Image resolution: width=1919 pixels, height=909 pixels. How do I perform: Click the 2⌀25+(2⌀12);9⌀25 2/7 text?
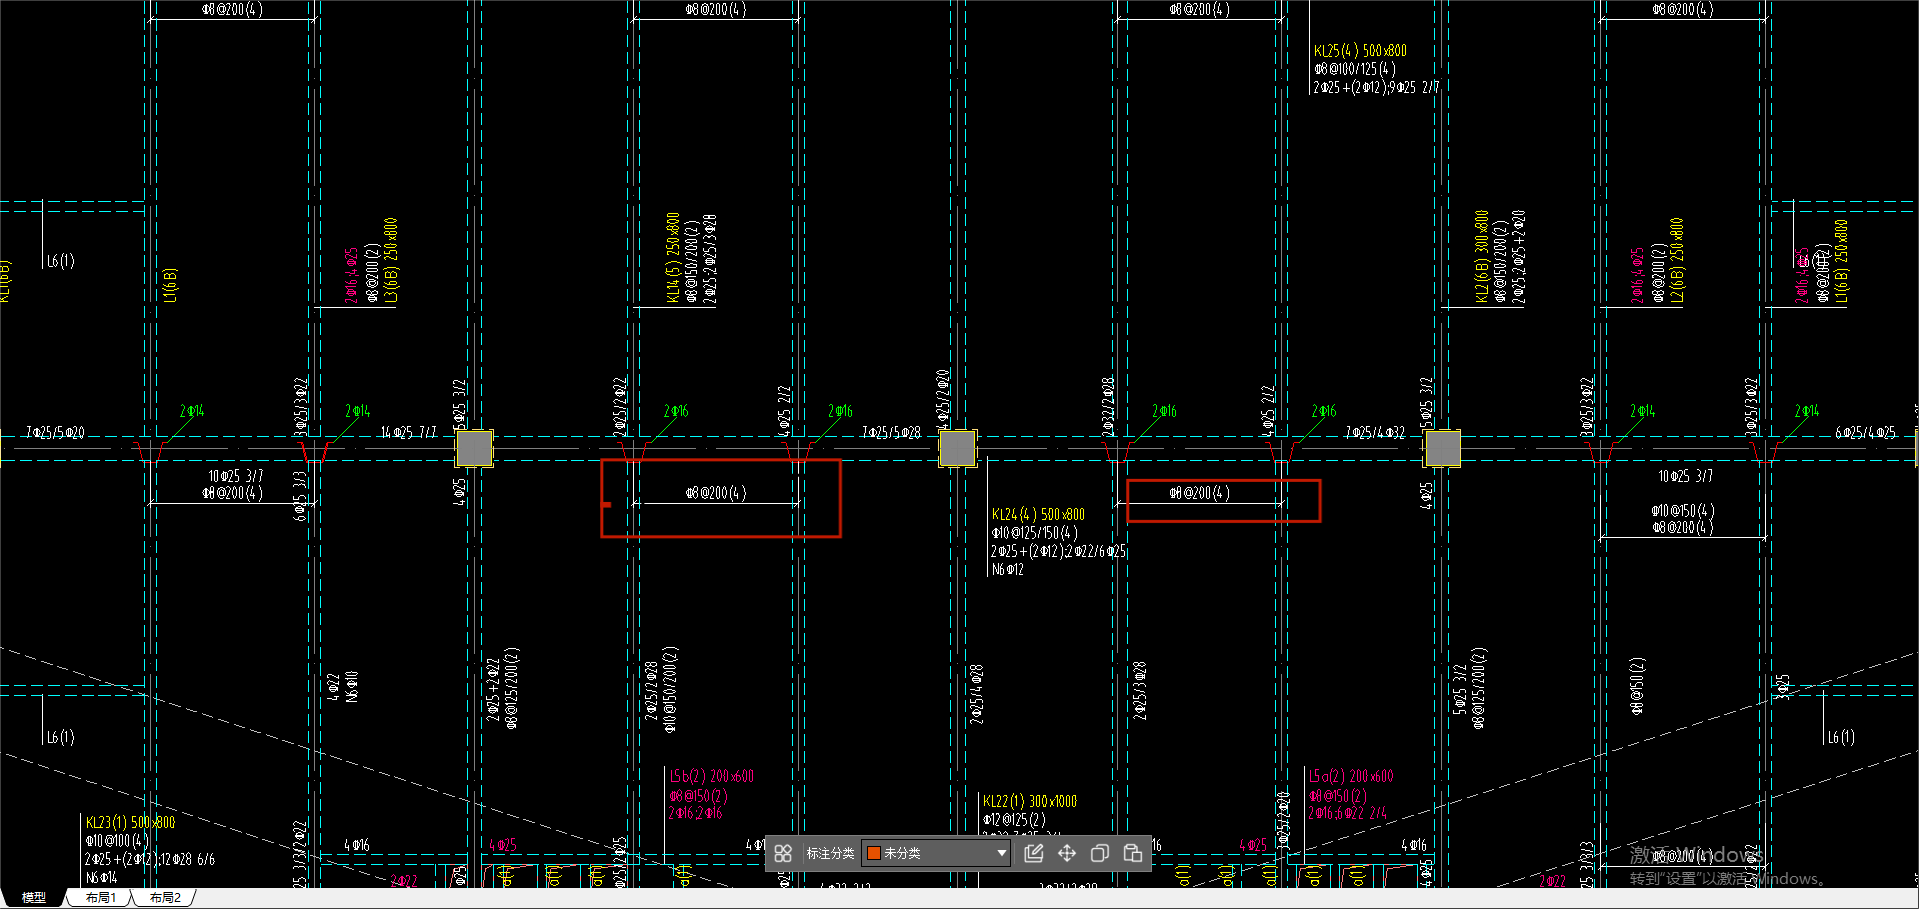tap(1376, 88)
